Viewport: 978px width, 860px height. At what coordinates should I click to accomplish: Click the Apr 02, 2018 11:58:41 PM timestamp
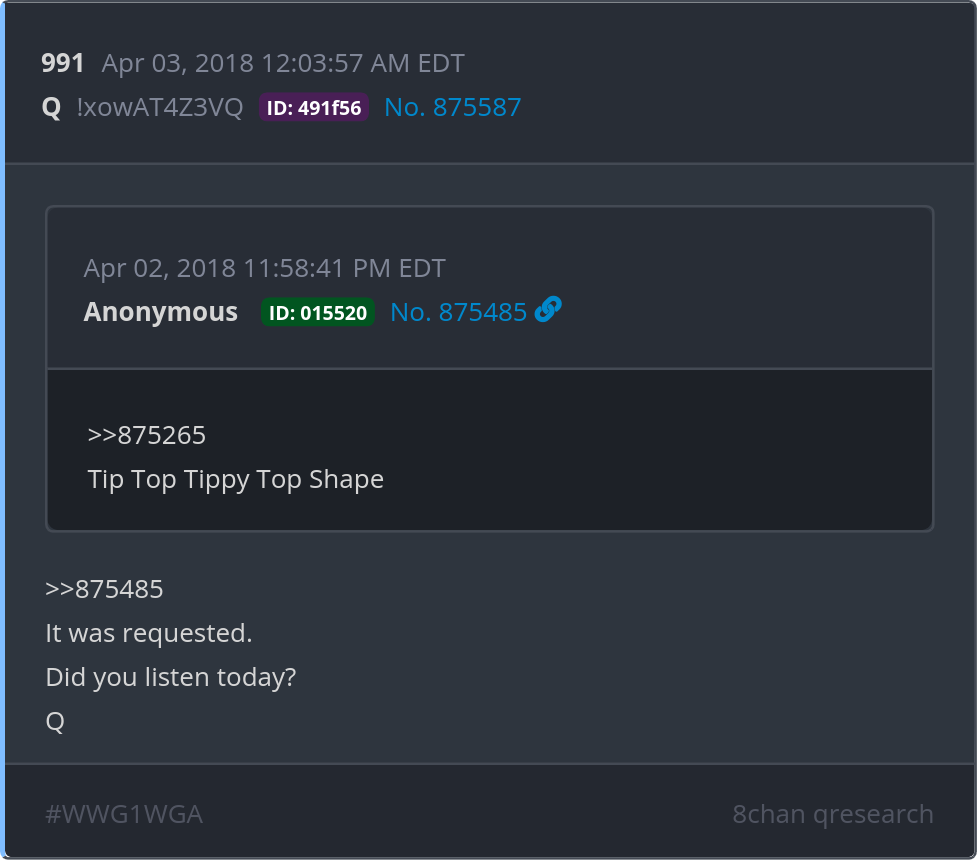265,268
